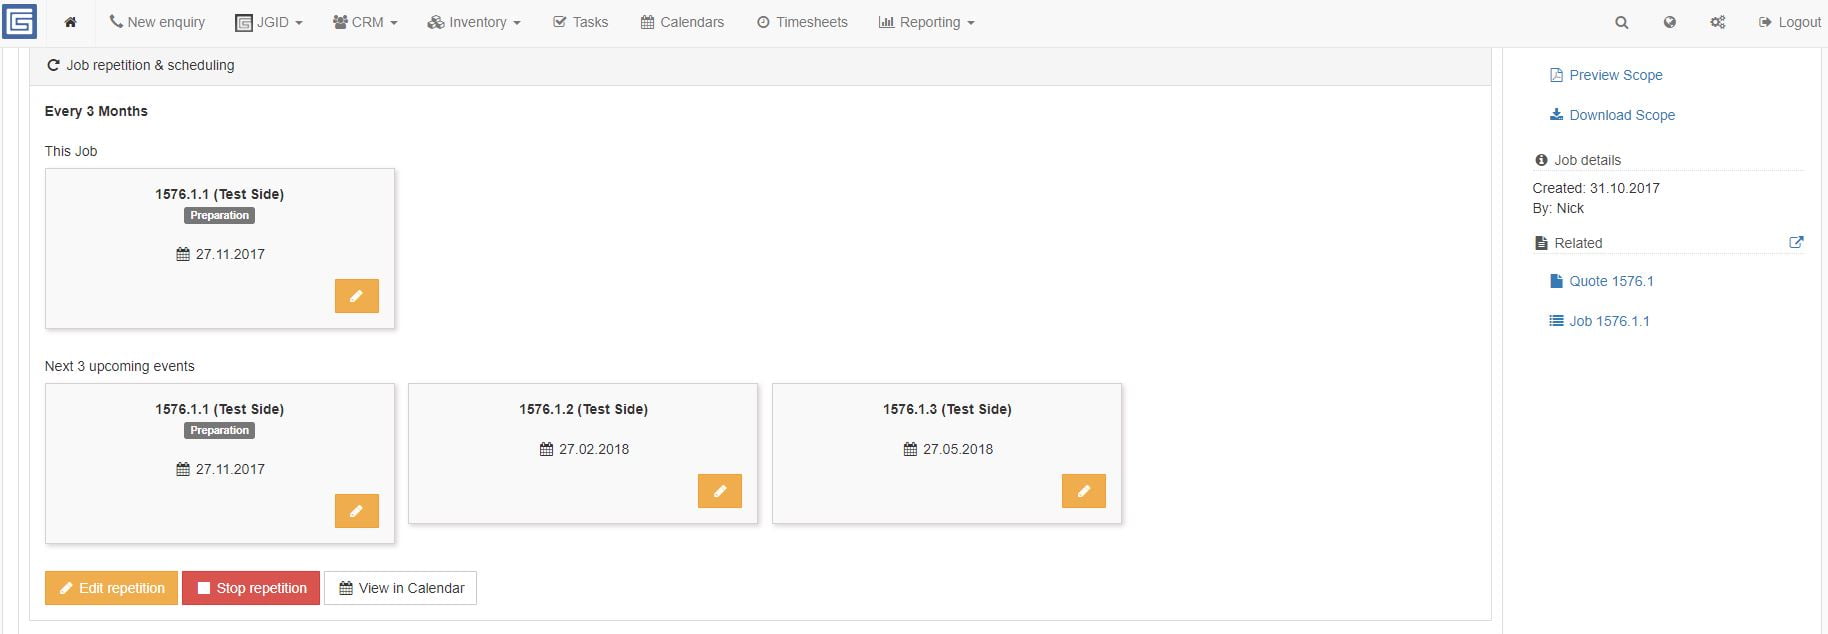Stop the job repetition
1828x634 pixels.
pyautogui.click(x=251, y=588)
